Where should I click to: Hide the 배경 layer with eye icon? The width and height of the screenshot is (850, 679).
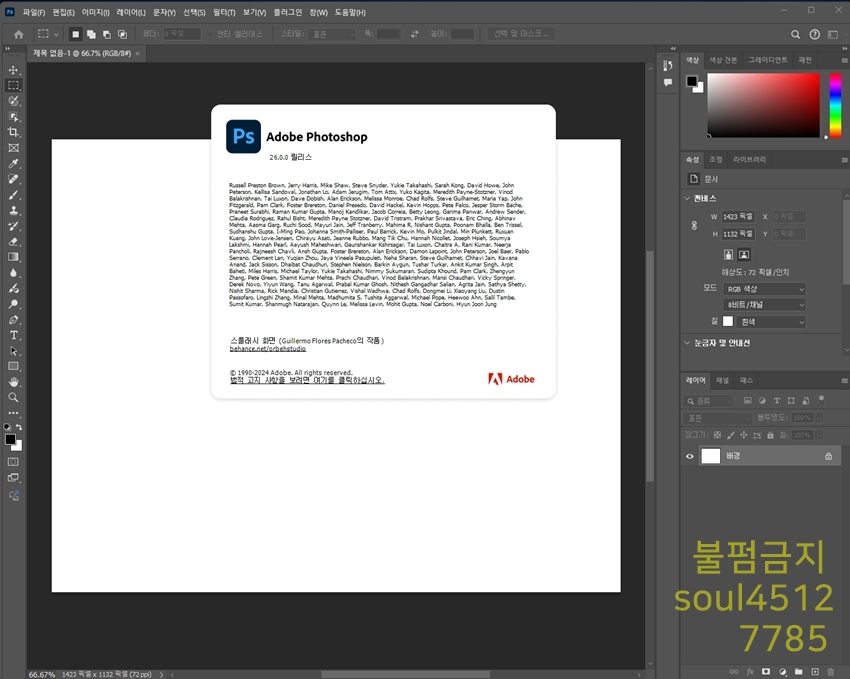pos(690,456)
